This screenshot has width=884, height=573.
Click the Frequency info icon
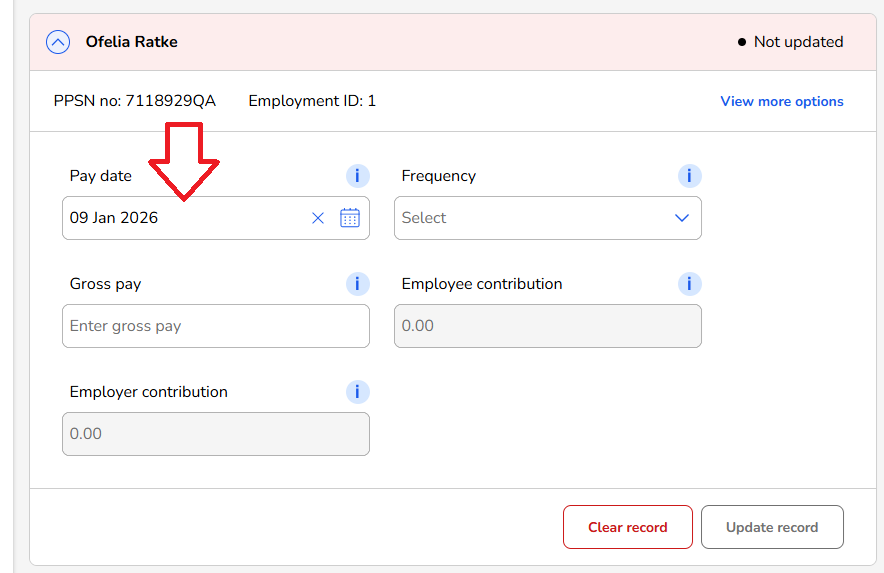(689, 176)
